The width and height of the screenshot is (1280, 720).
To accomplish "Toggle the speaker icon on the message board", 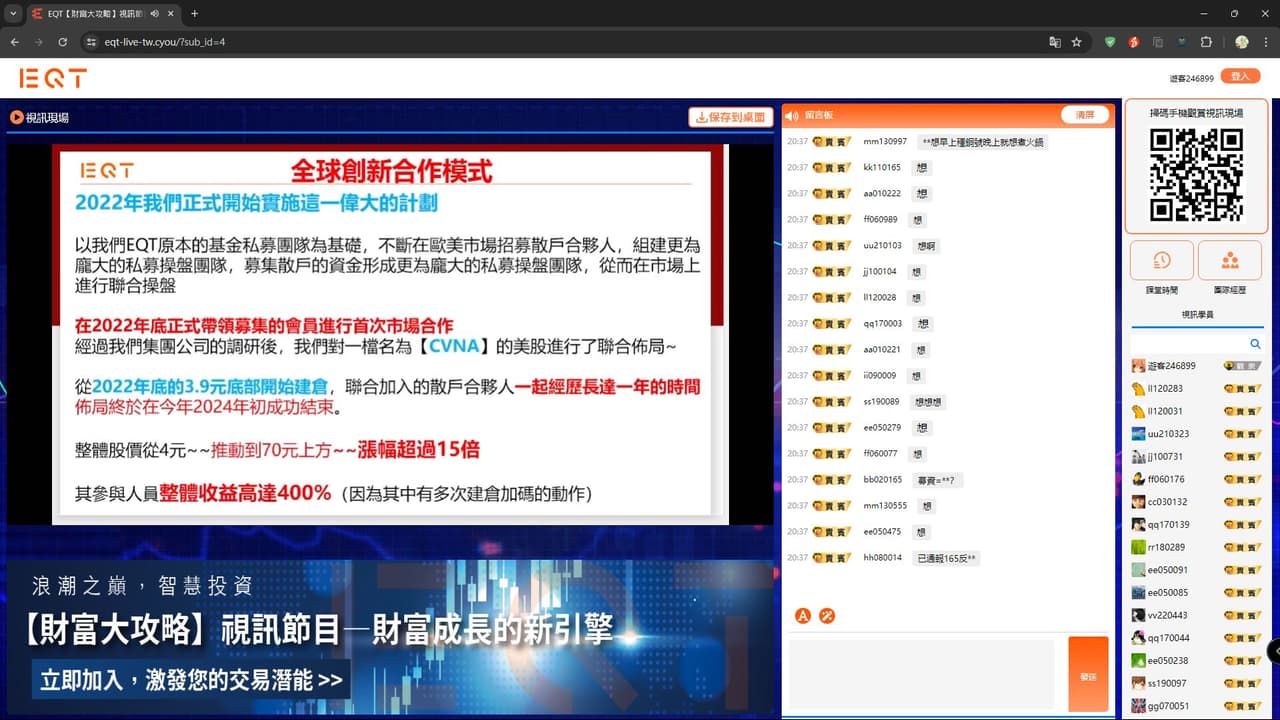I will 792,116.
